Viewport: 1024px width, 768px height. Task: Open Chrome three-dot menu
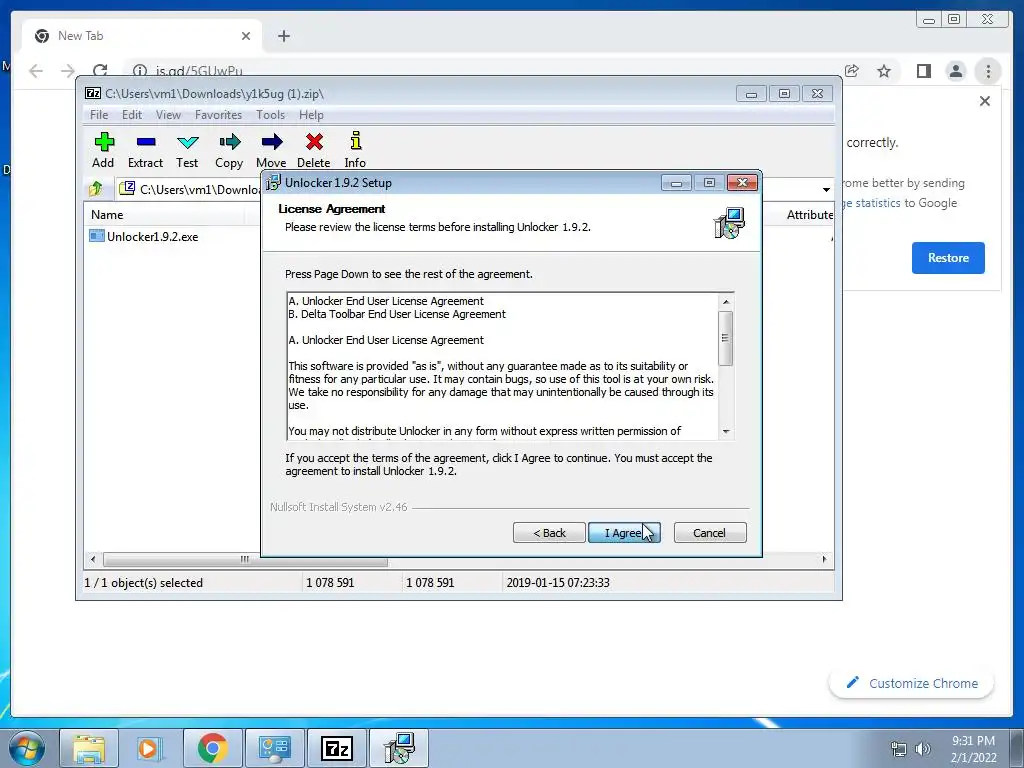click(988, 71)
